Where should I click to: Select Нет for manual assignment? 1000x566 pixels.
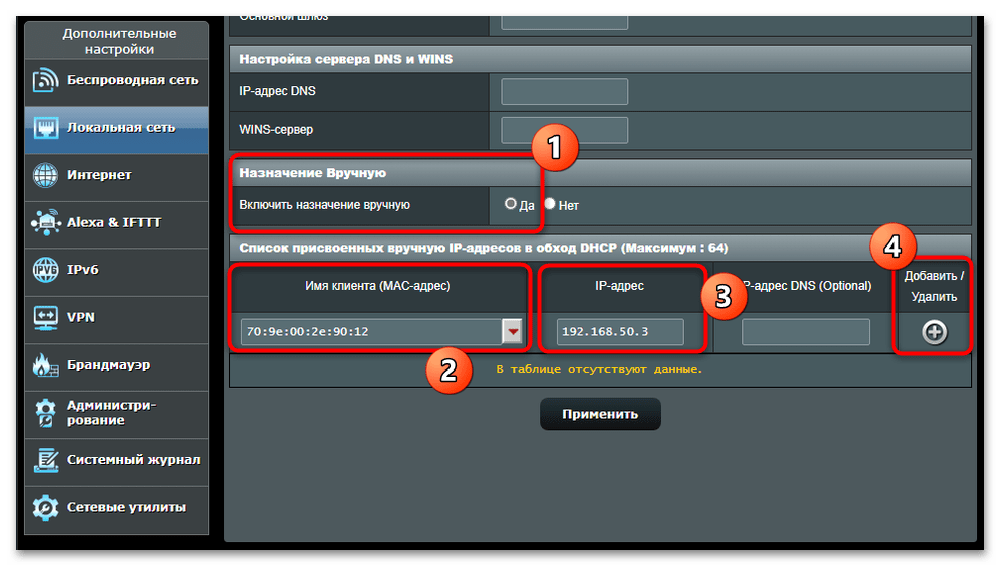(550, 204)
